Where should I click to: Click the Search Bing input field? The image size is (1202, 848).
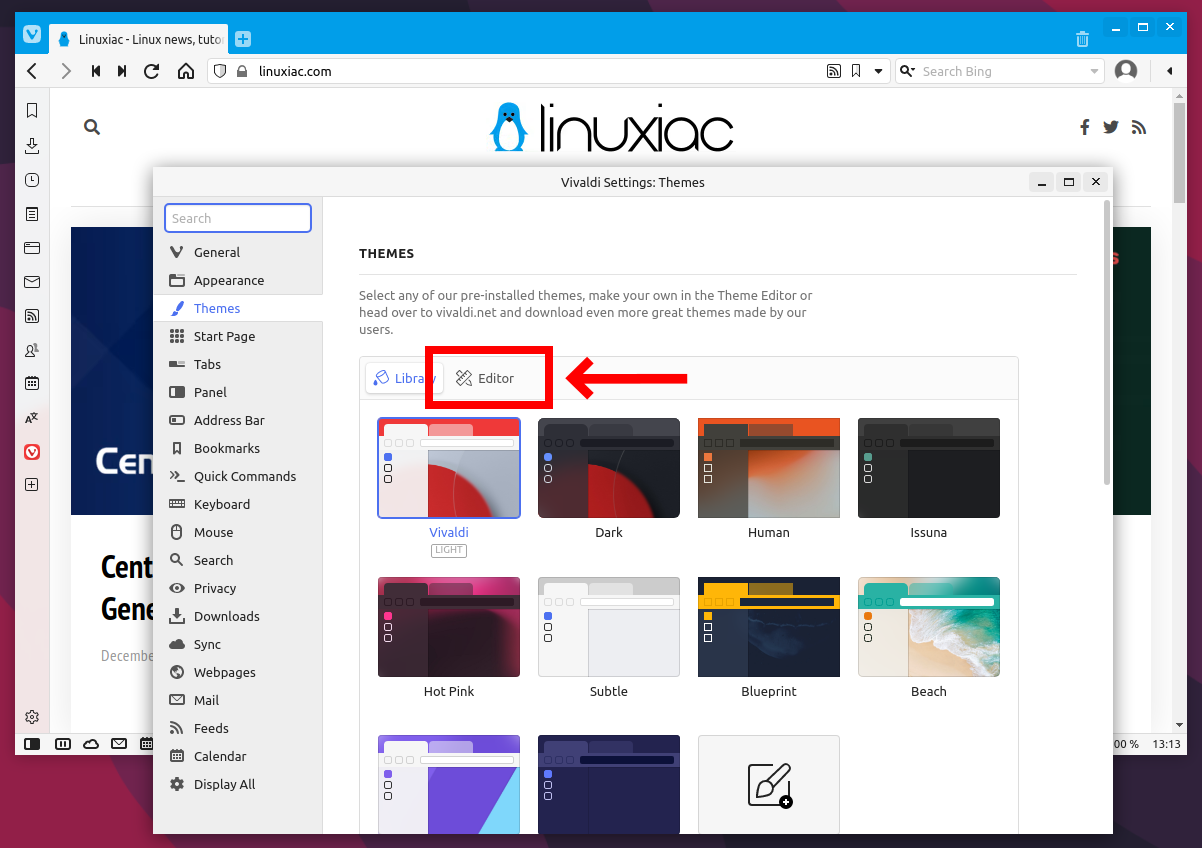(1002, 71)
